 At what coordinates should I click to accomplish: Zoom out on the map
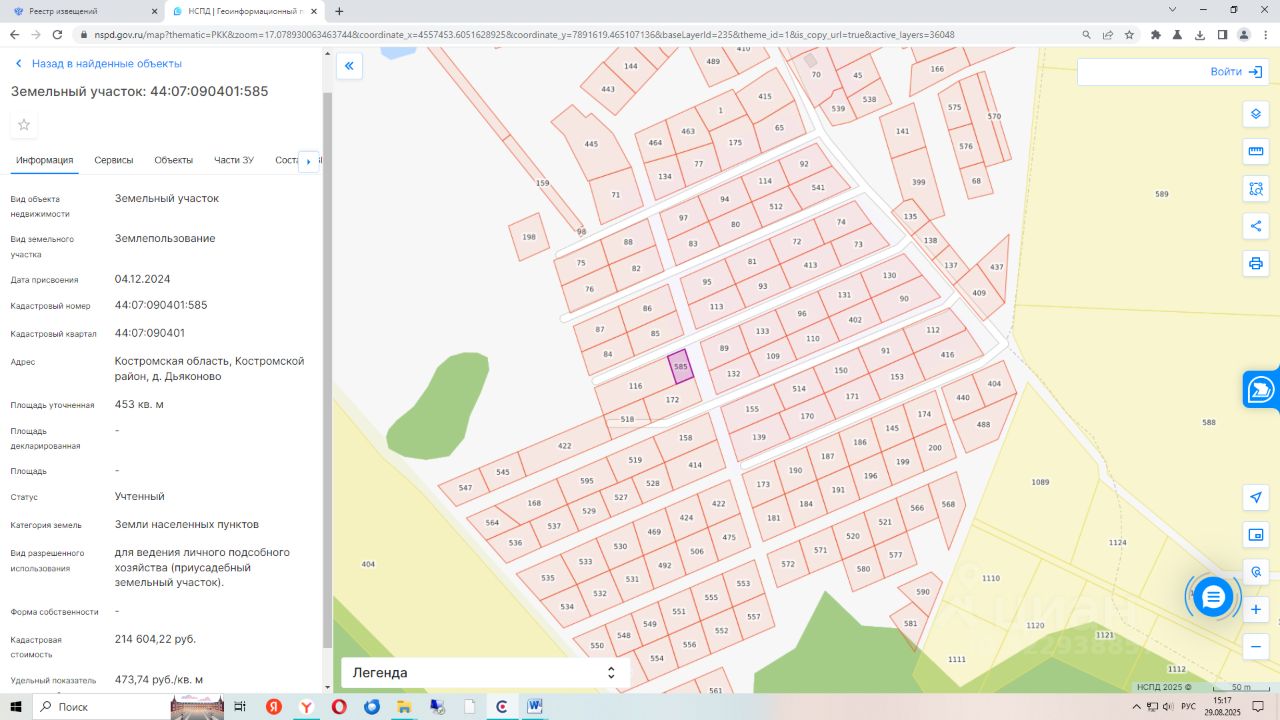click(1256, 647)
